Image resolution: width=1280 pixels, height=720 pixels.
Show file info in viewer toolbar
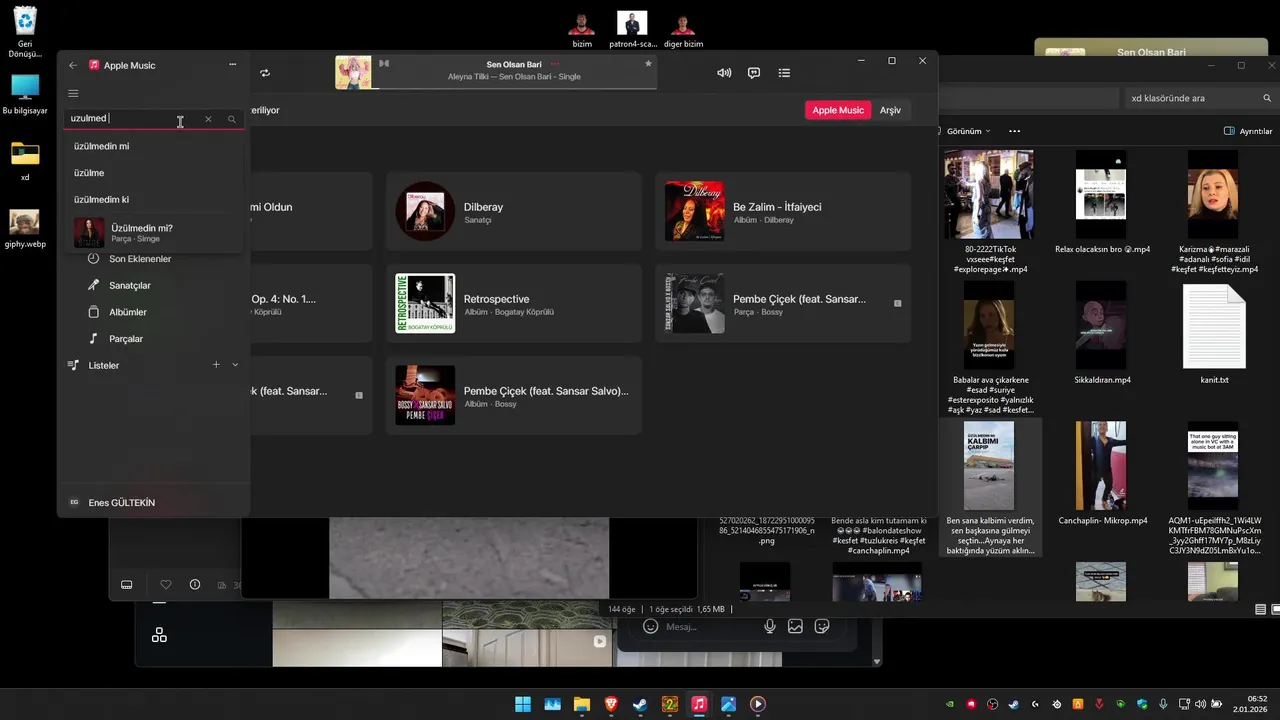point(195,585)
